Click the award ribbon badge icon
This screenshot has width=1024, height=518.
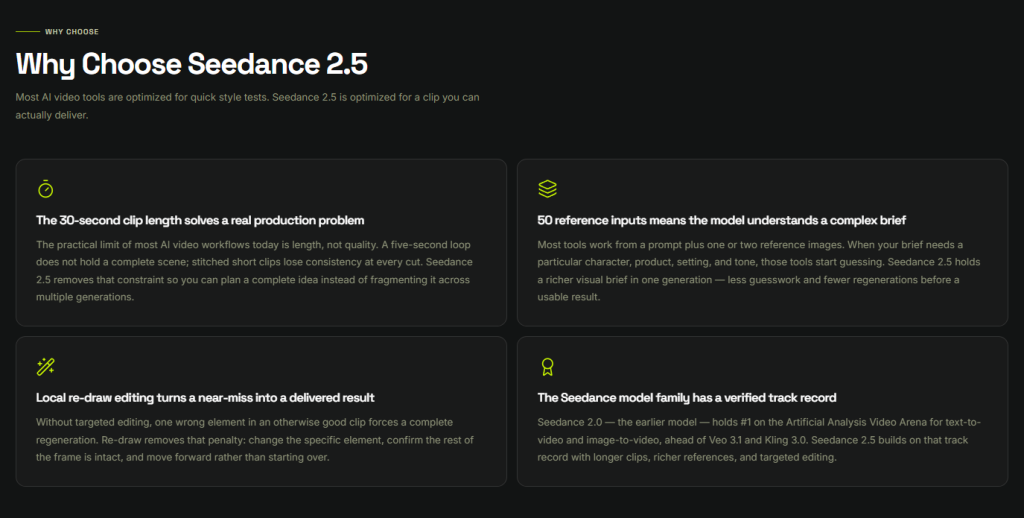point(547,366)
